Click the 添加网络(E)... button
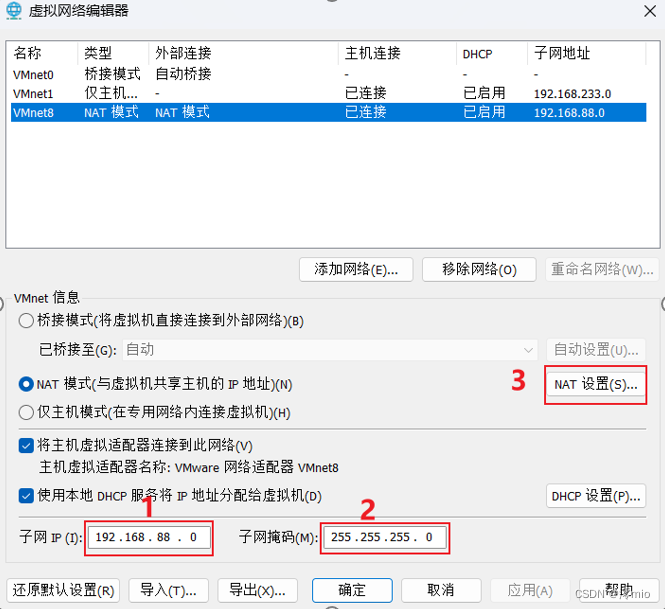 pos(356,269)
